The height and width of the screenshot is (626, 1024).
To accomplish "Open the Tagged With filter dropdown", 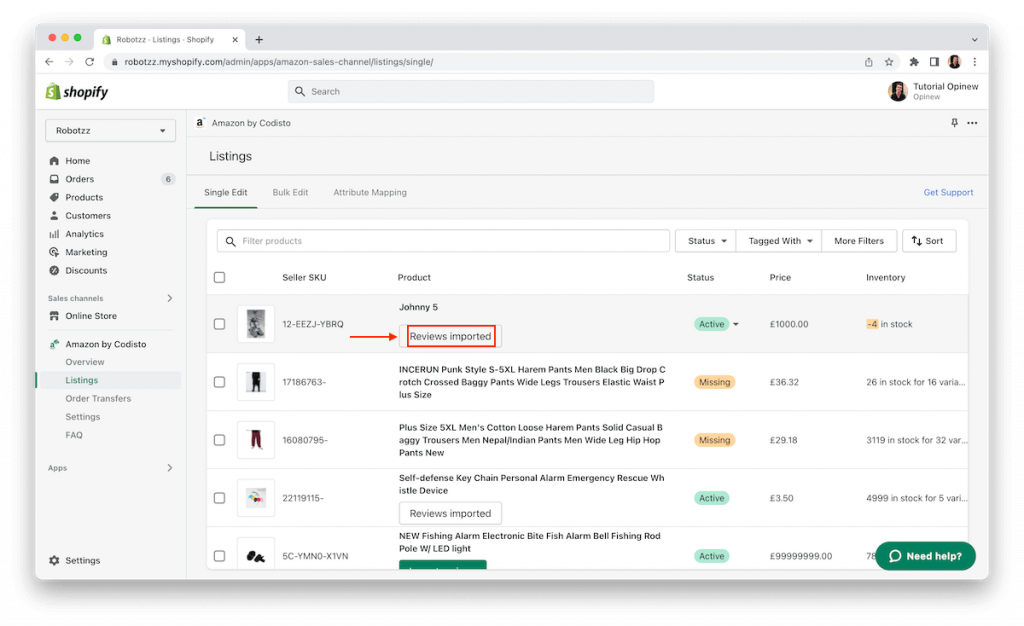I will [779, 241].
